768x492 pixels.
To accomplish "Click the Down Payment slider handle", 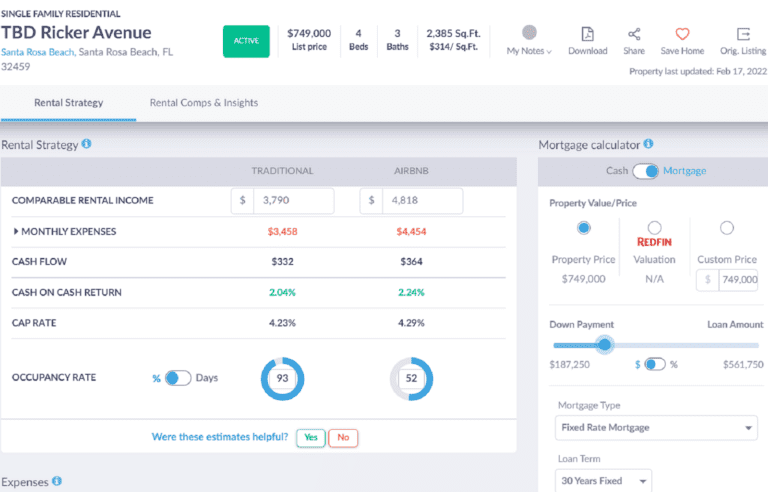I will coord(604,345).
